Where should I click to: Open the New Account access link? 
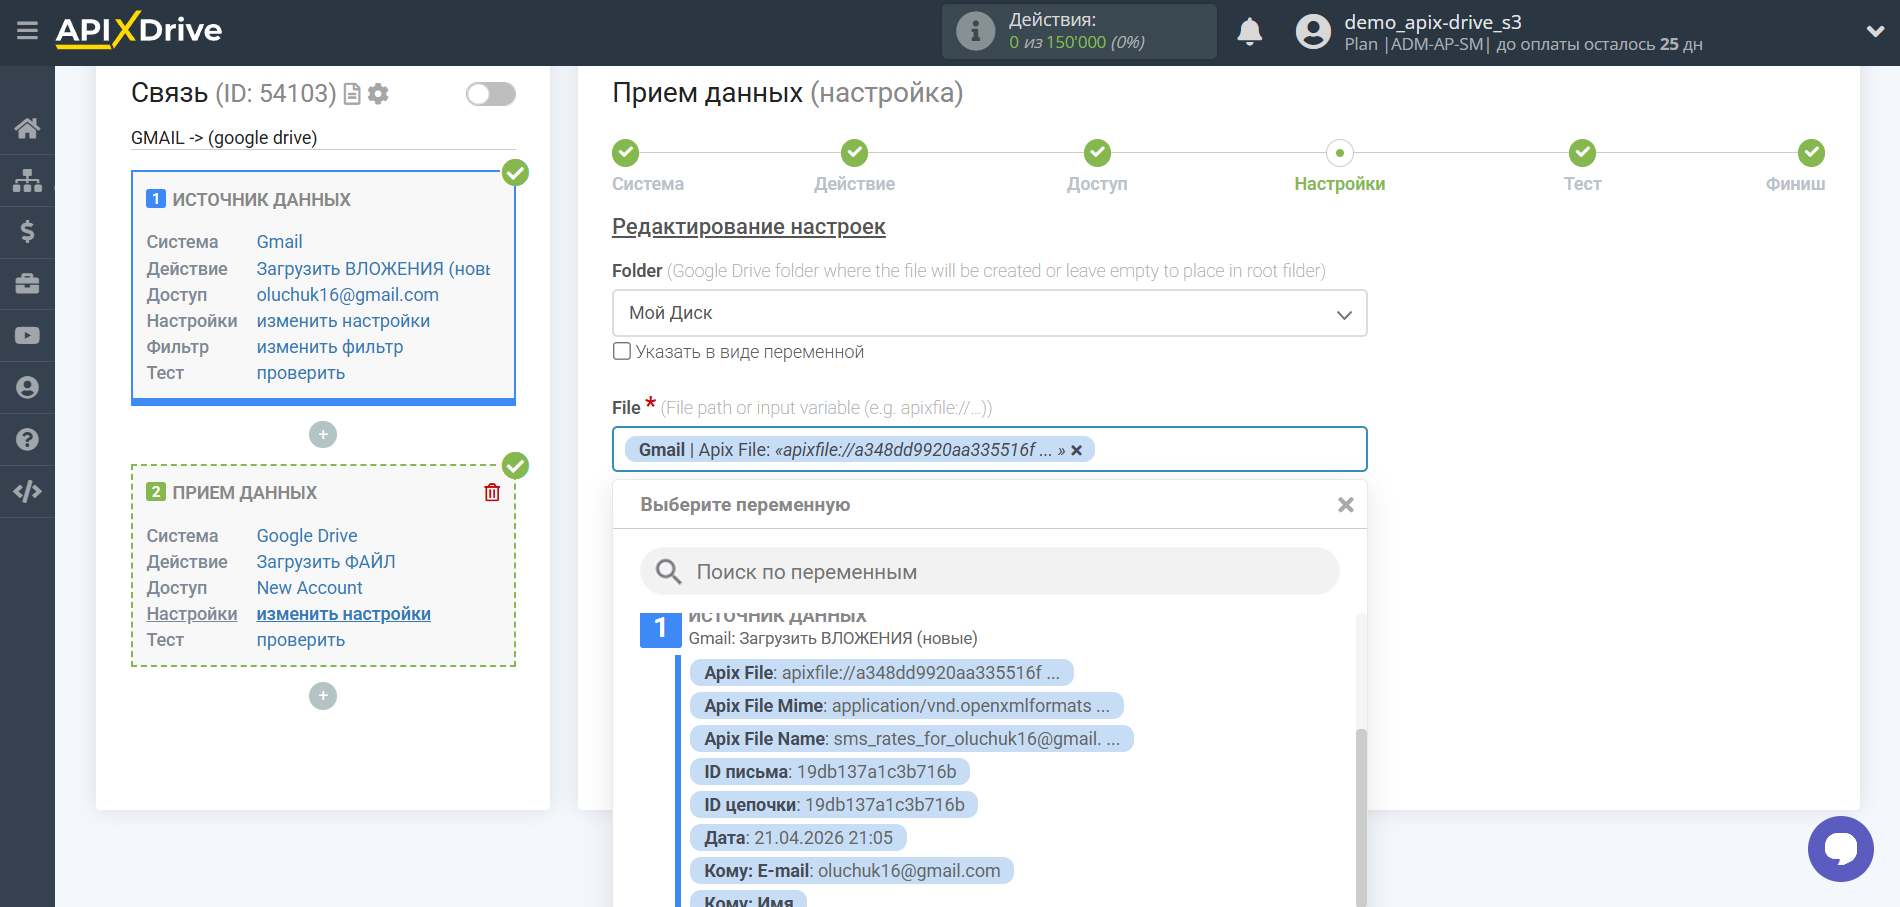[x=310, y=588]
